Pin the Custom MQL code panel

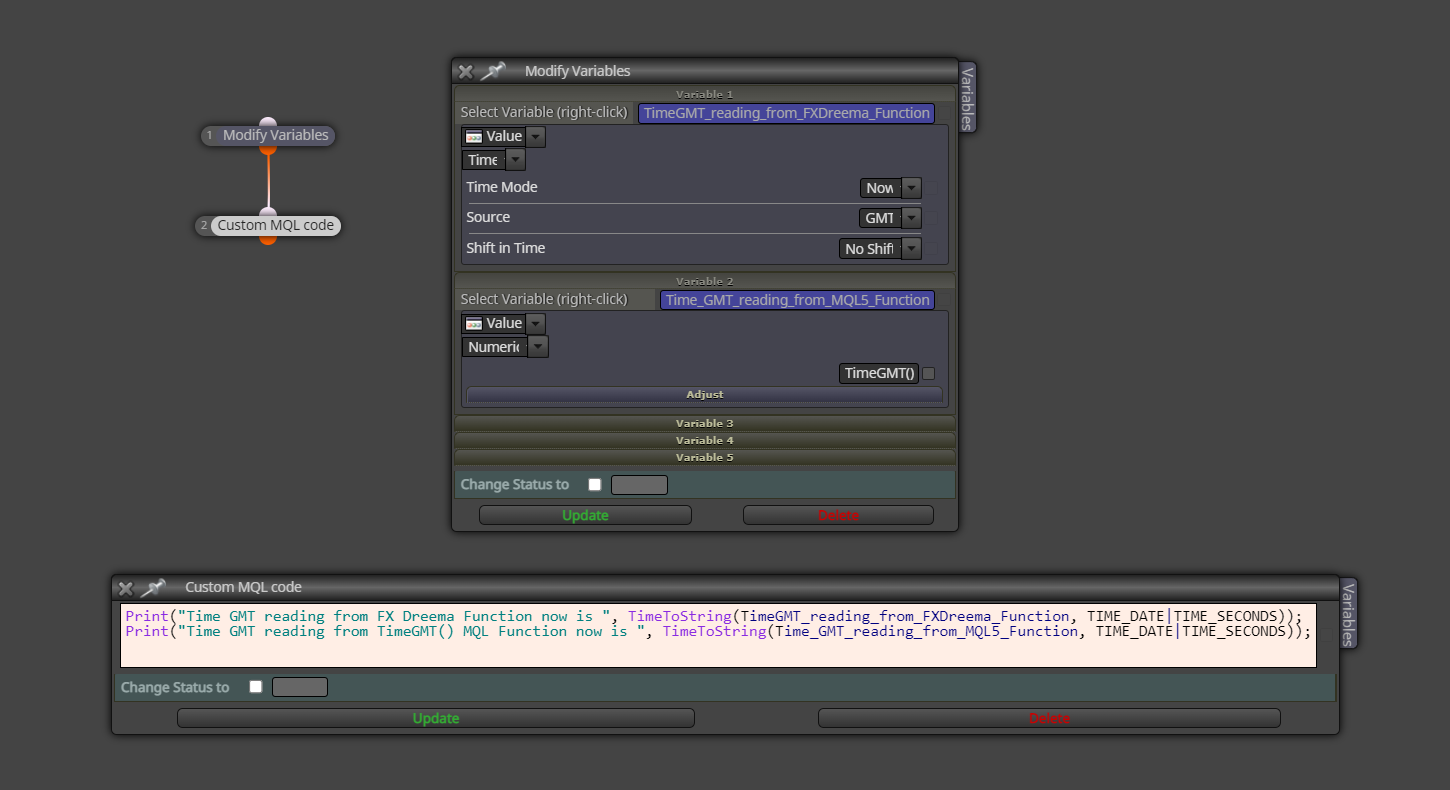[x=153, y=588]
